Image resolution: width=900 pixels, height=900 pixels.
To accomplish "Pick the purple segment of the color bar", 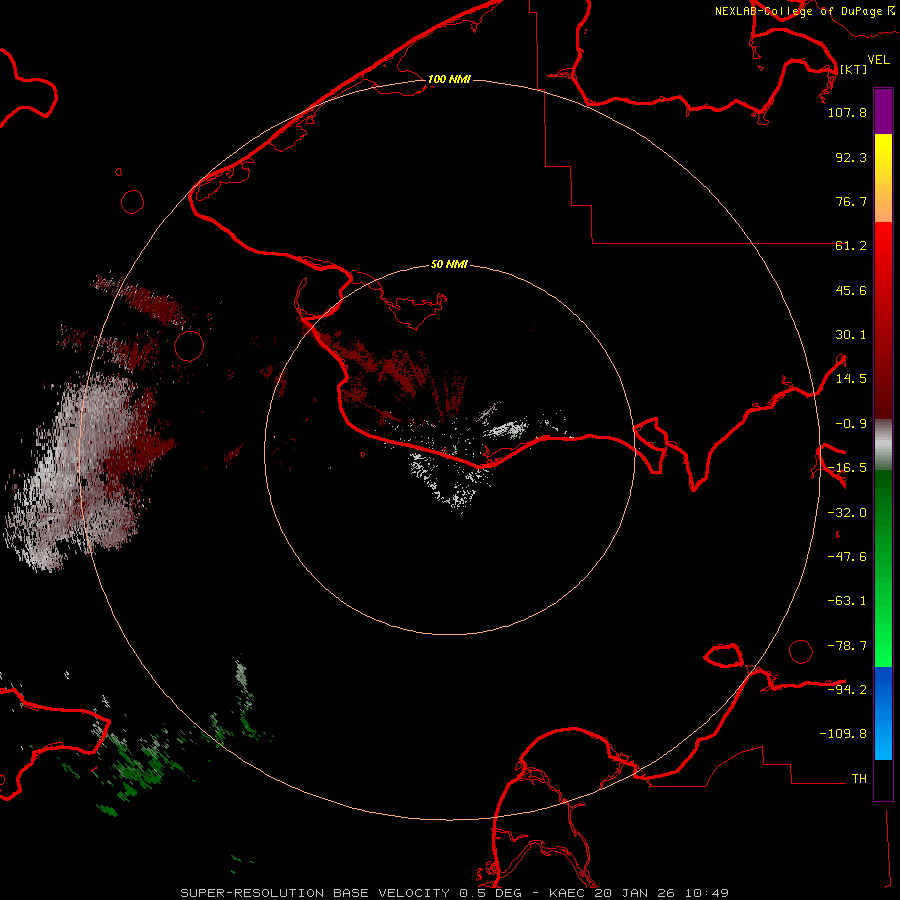I will tap(883, 111).
